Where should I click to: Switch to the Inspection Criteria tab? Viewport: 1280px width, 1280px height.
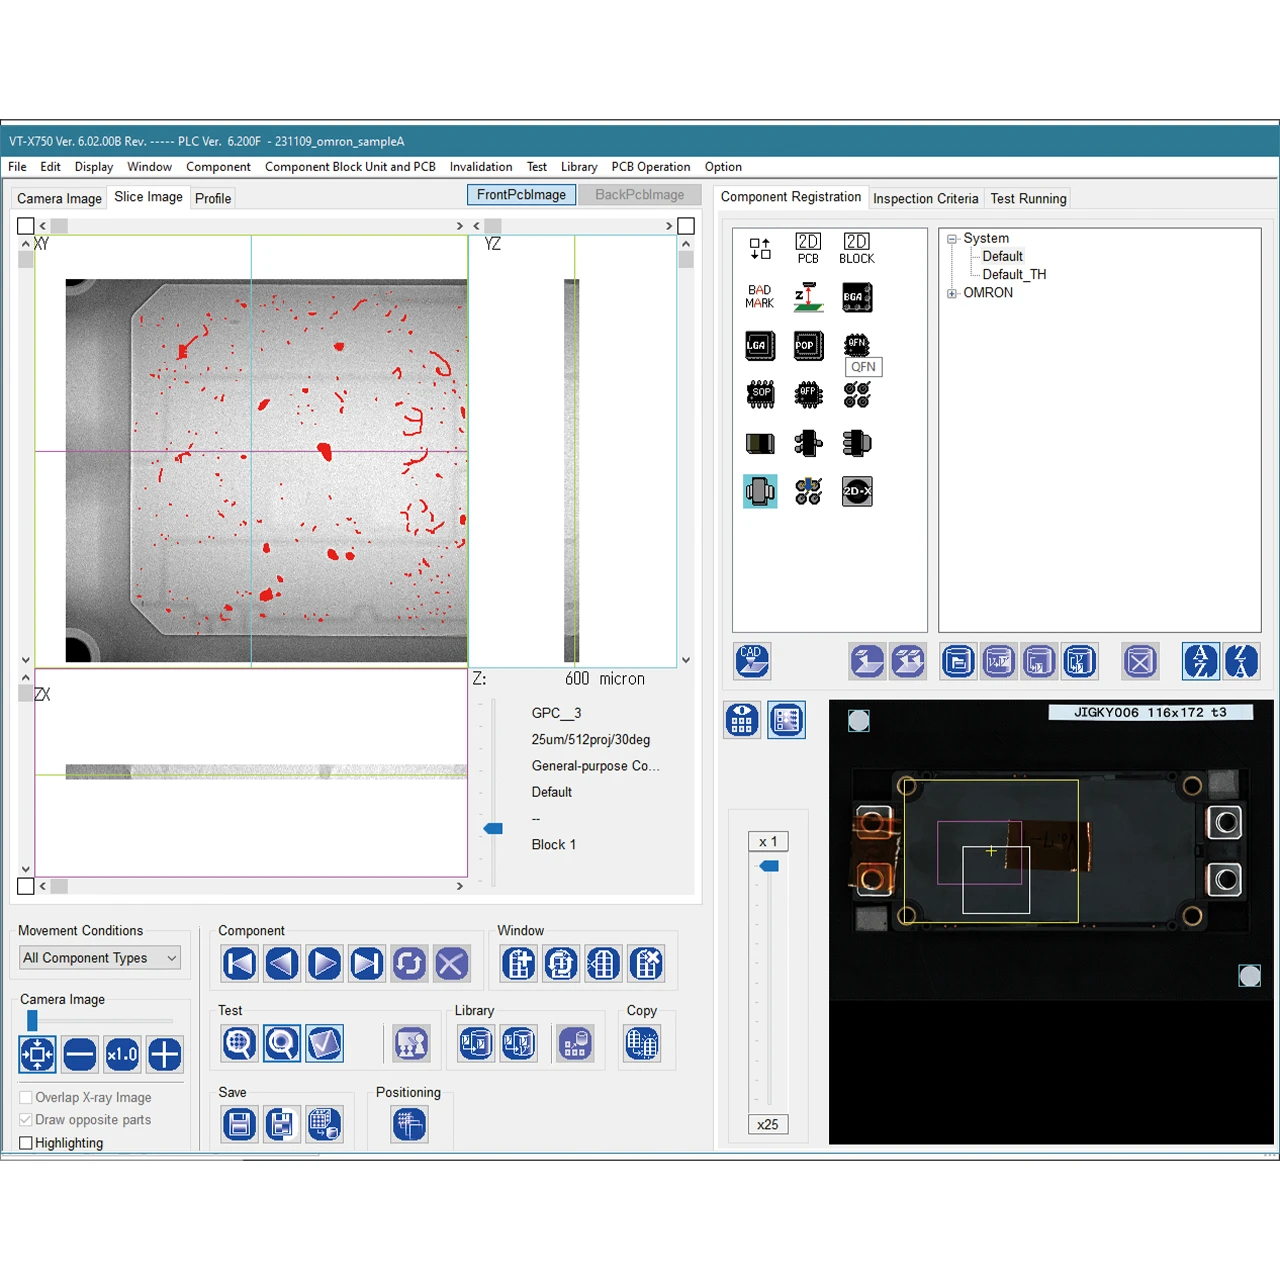click(x=925, y=198)
